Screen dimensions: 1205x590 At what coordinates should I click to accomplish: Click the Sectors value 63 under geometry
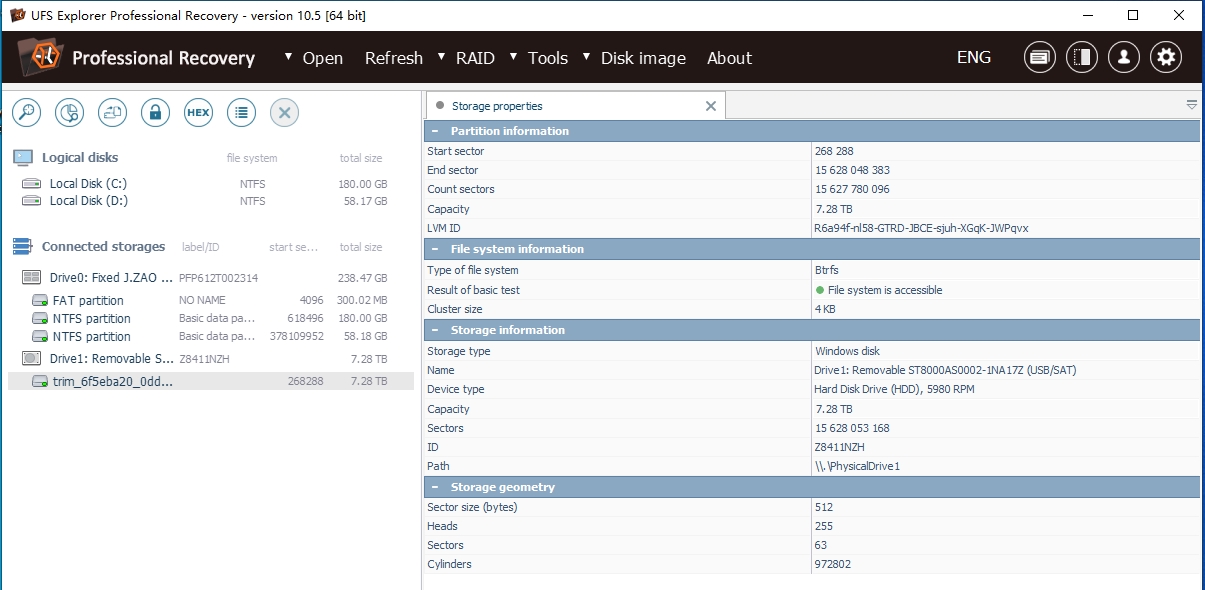click(x=821, y=545)
